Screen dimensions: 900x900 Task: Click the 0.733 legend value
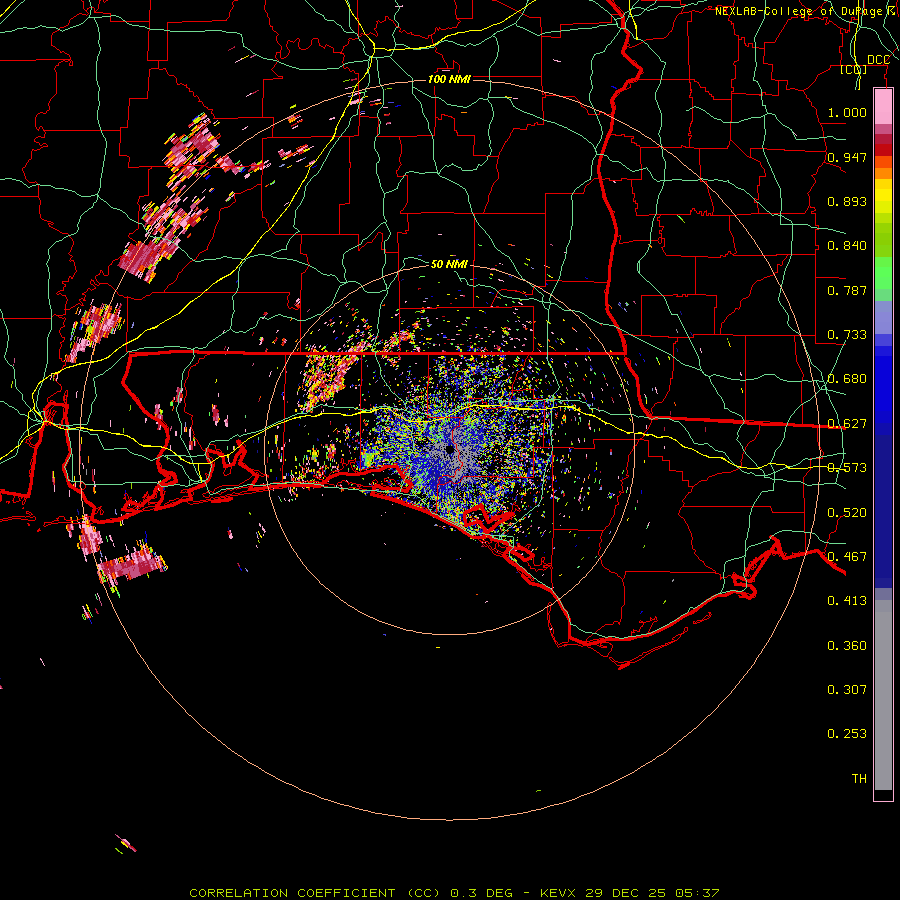pyautogui.click(x=847, y=335)
